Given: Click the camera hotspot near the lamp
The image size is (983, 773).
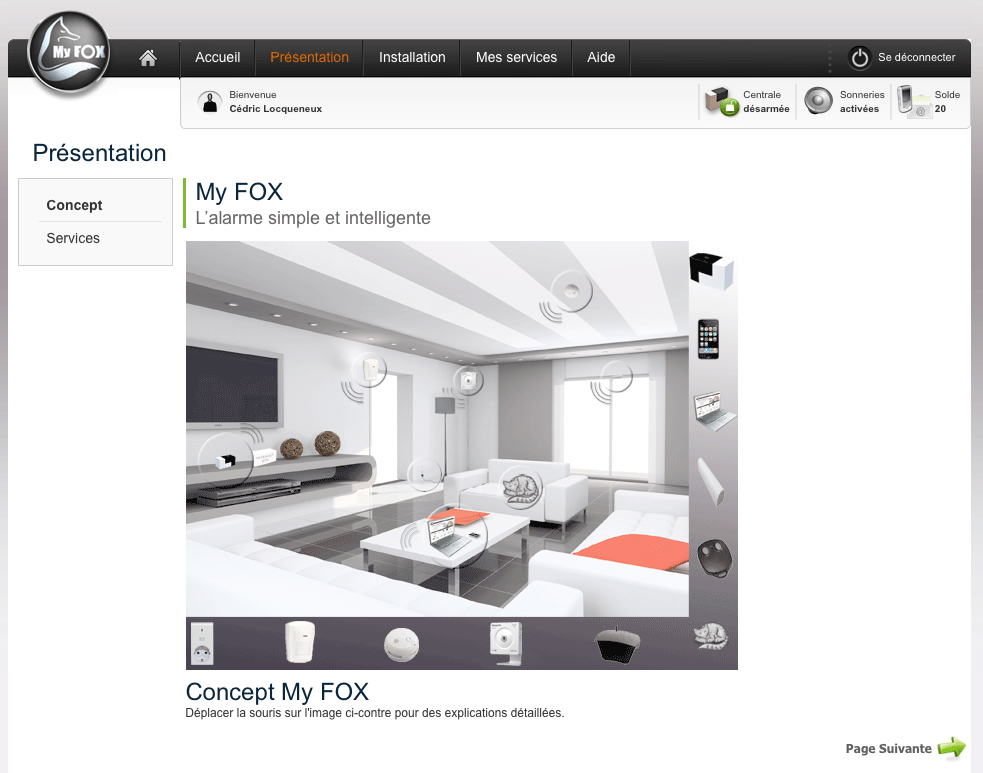Looking at the screenshot, I should pos(468,381).
